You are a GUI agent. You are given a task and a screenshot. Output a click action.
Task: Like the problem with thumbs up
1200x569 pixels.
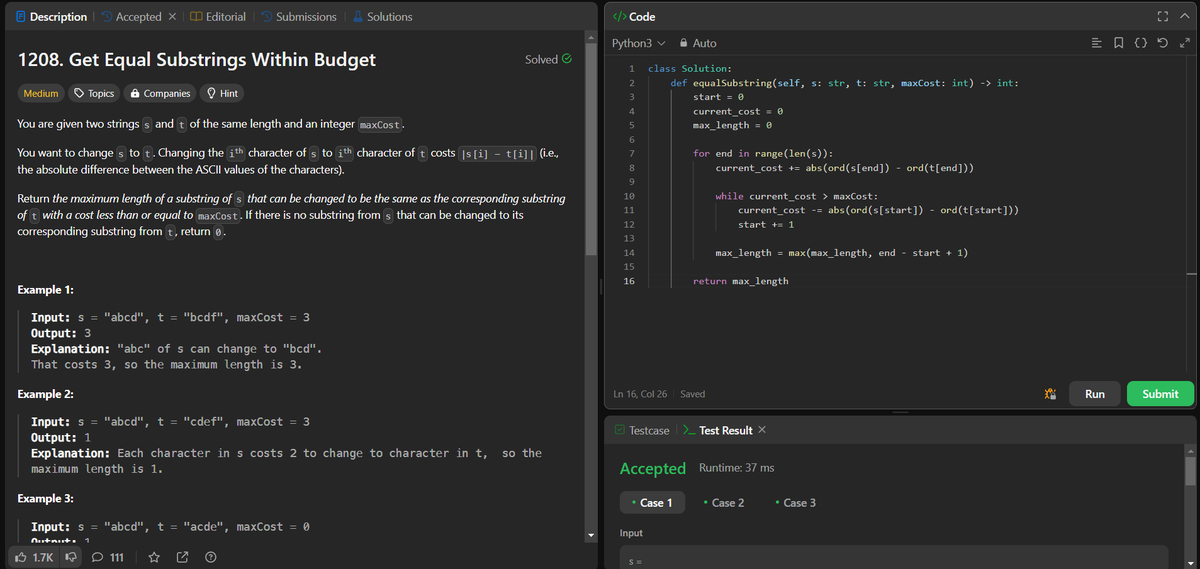pos(33,557)
